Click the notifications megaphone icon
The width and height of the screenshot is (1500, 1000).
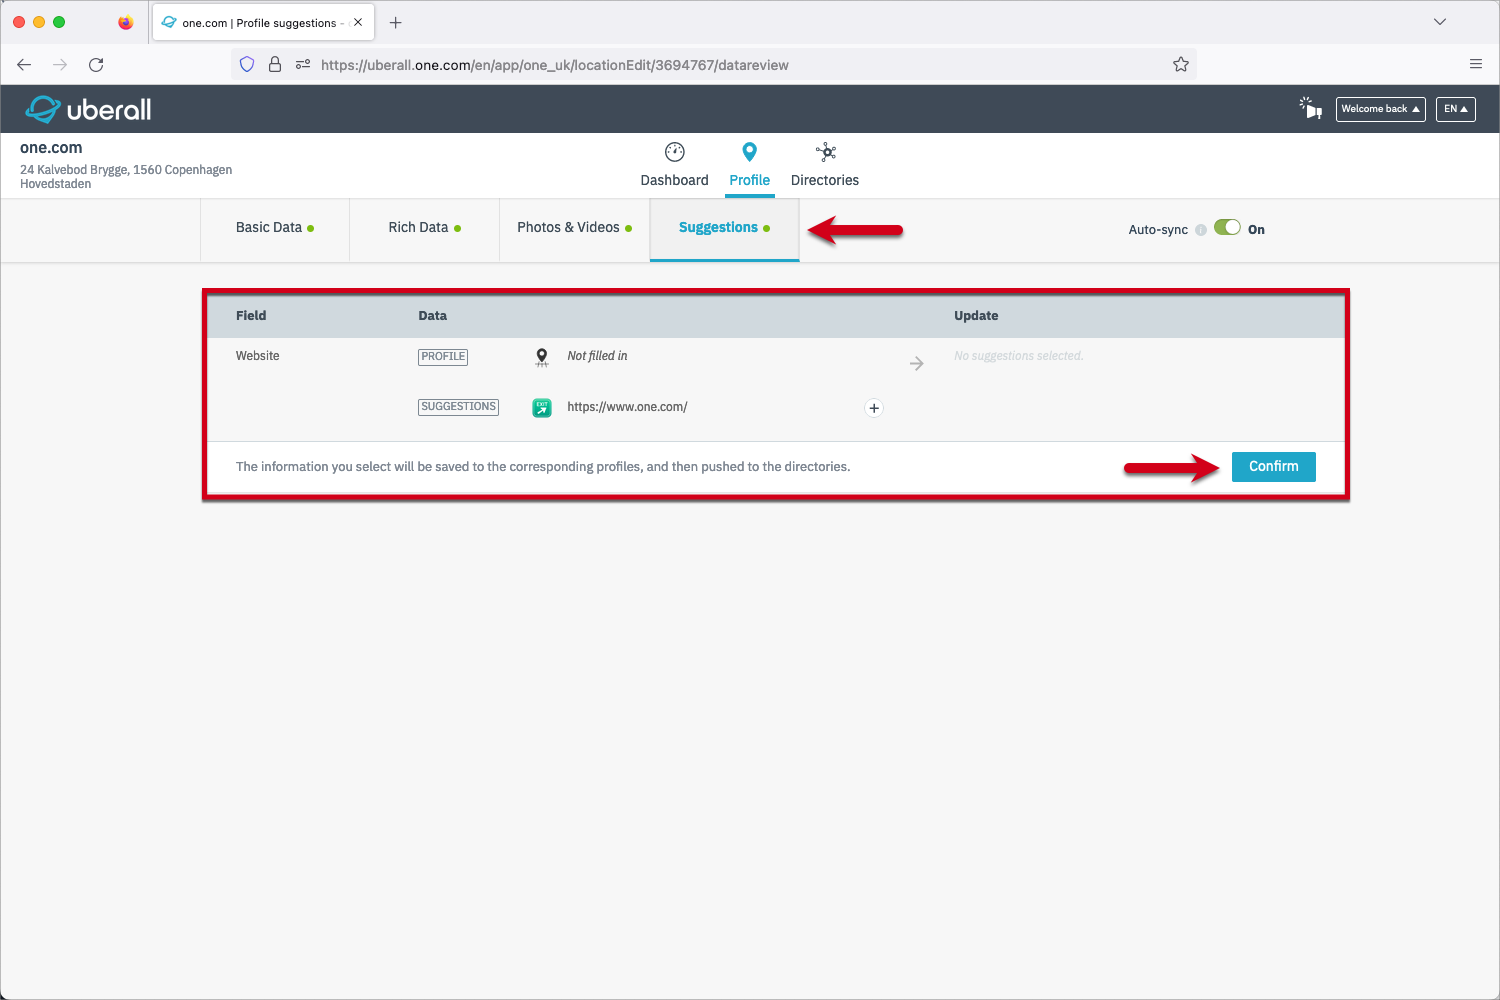(x=1310, y=108)
